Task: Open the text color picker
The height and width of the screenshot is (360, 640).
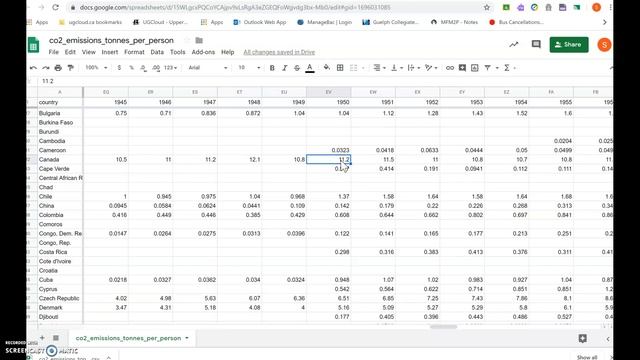Action: tap(310, 68)
